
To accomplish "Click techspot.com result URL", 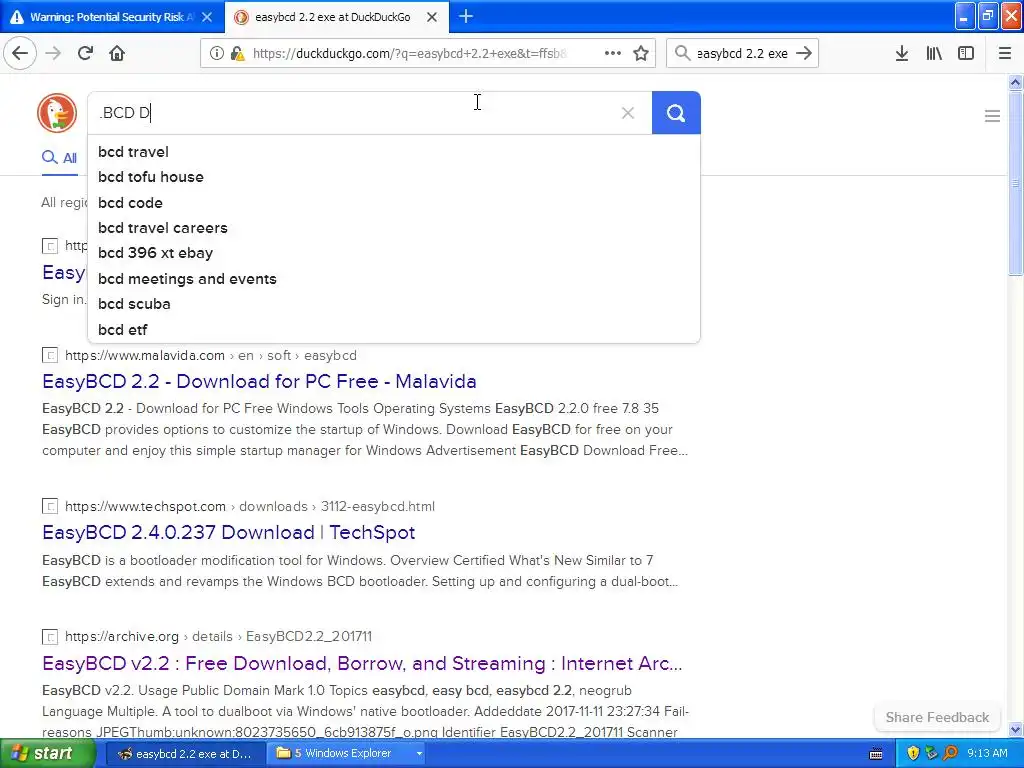I will [250, 507].
